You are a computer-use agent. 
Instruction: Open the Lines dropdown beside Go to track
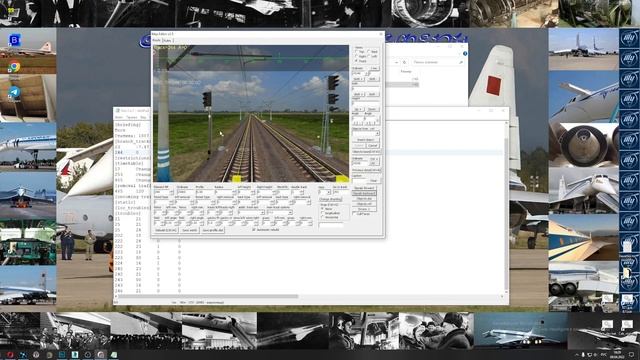coord(329,192)
